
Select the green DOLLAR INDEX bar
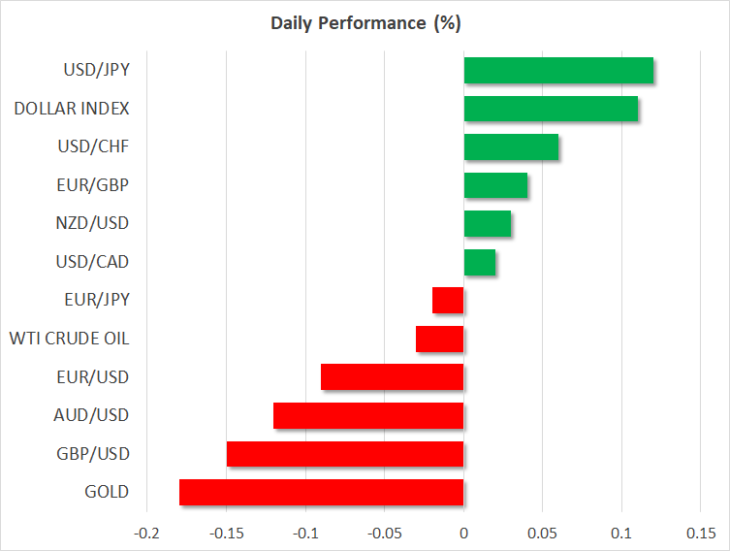coord(551,108)
